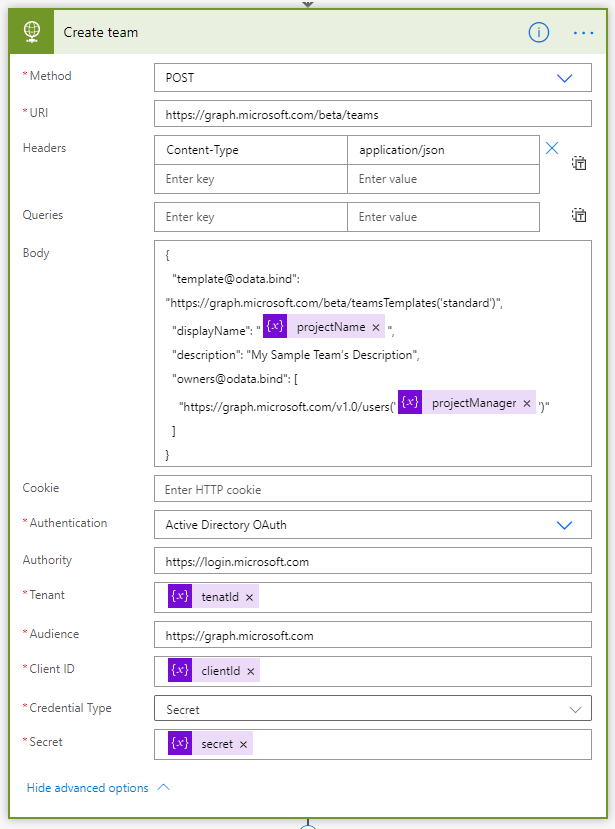Click the HTTP globe action icon

32,32
